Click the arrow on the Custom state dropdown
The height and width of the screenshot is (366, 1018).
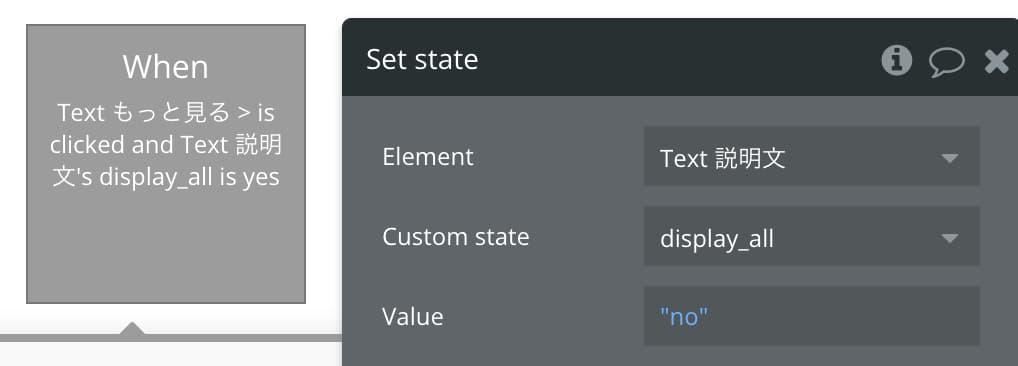click(950, 238)
